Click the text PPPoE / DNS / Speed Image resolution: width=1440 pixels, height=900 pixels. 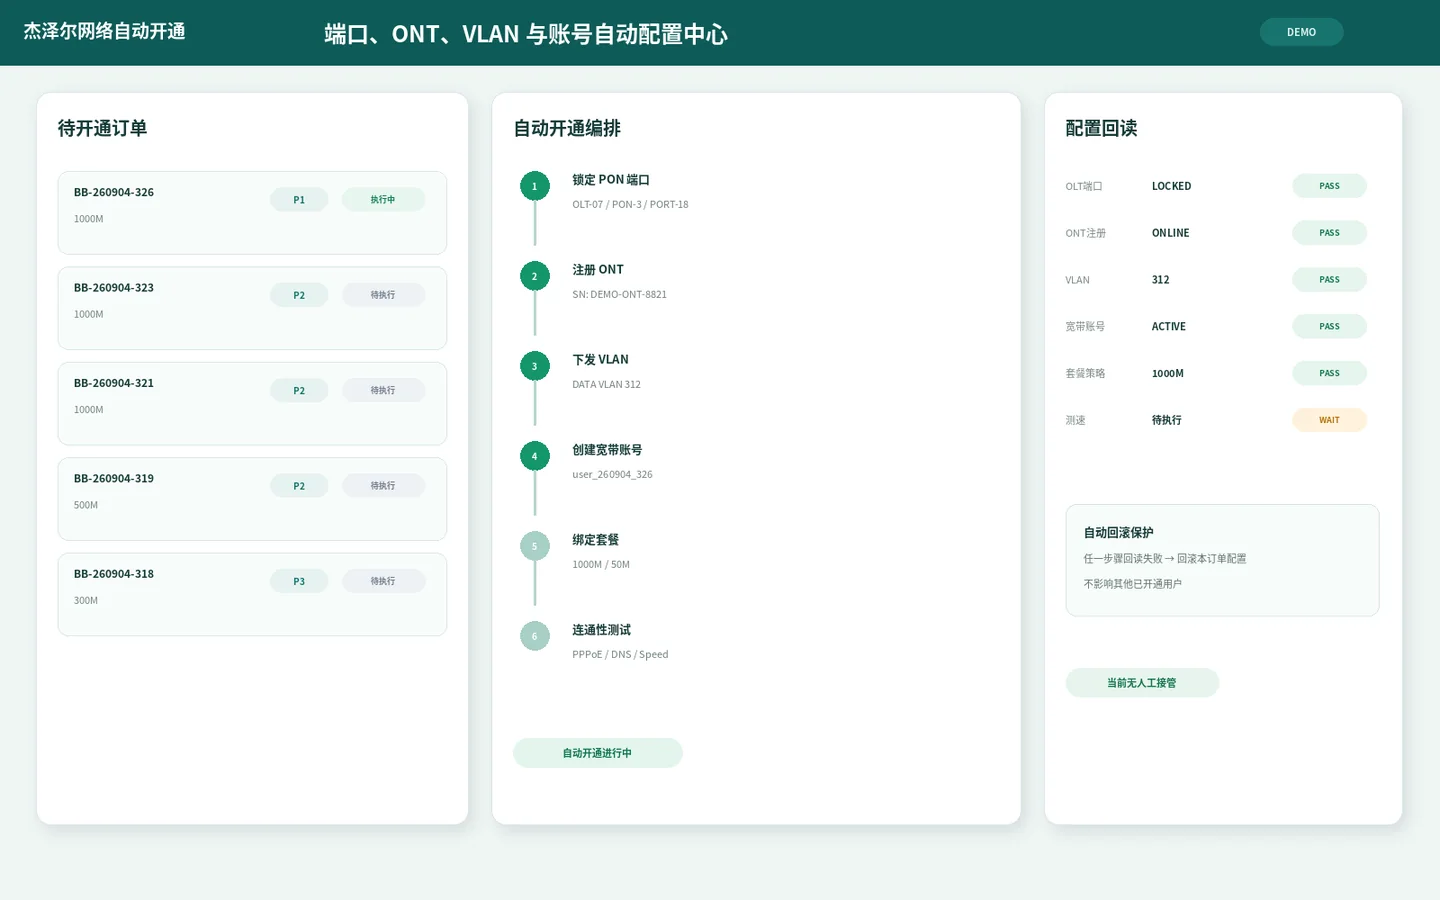point(620,655)
